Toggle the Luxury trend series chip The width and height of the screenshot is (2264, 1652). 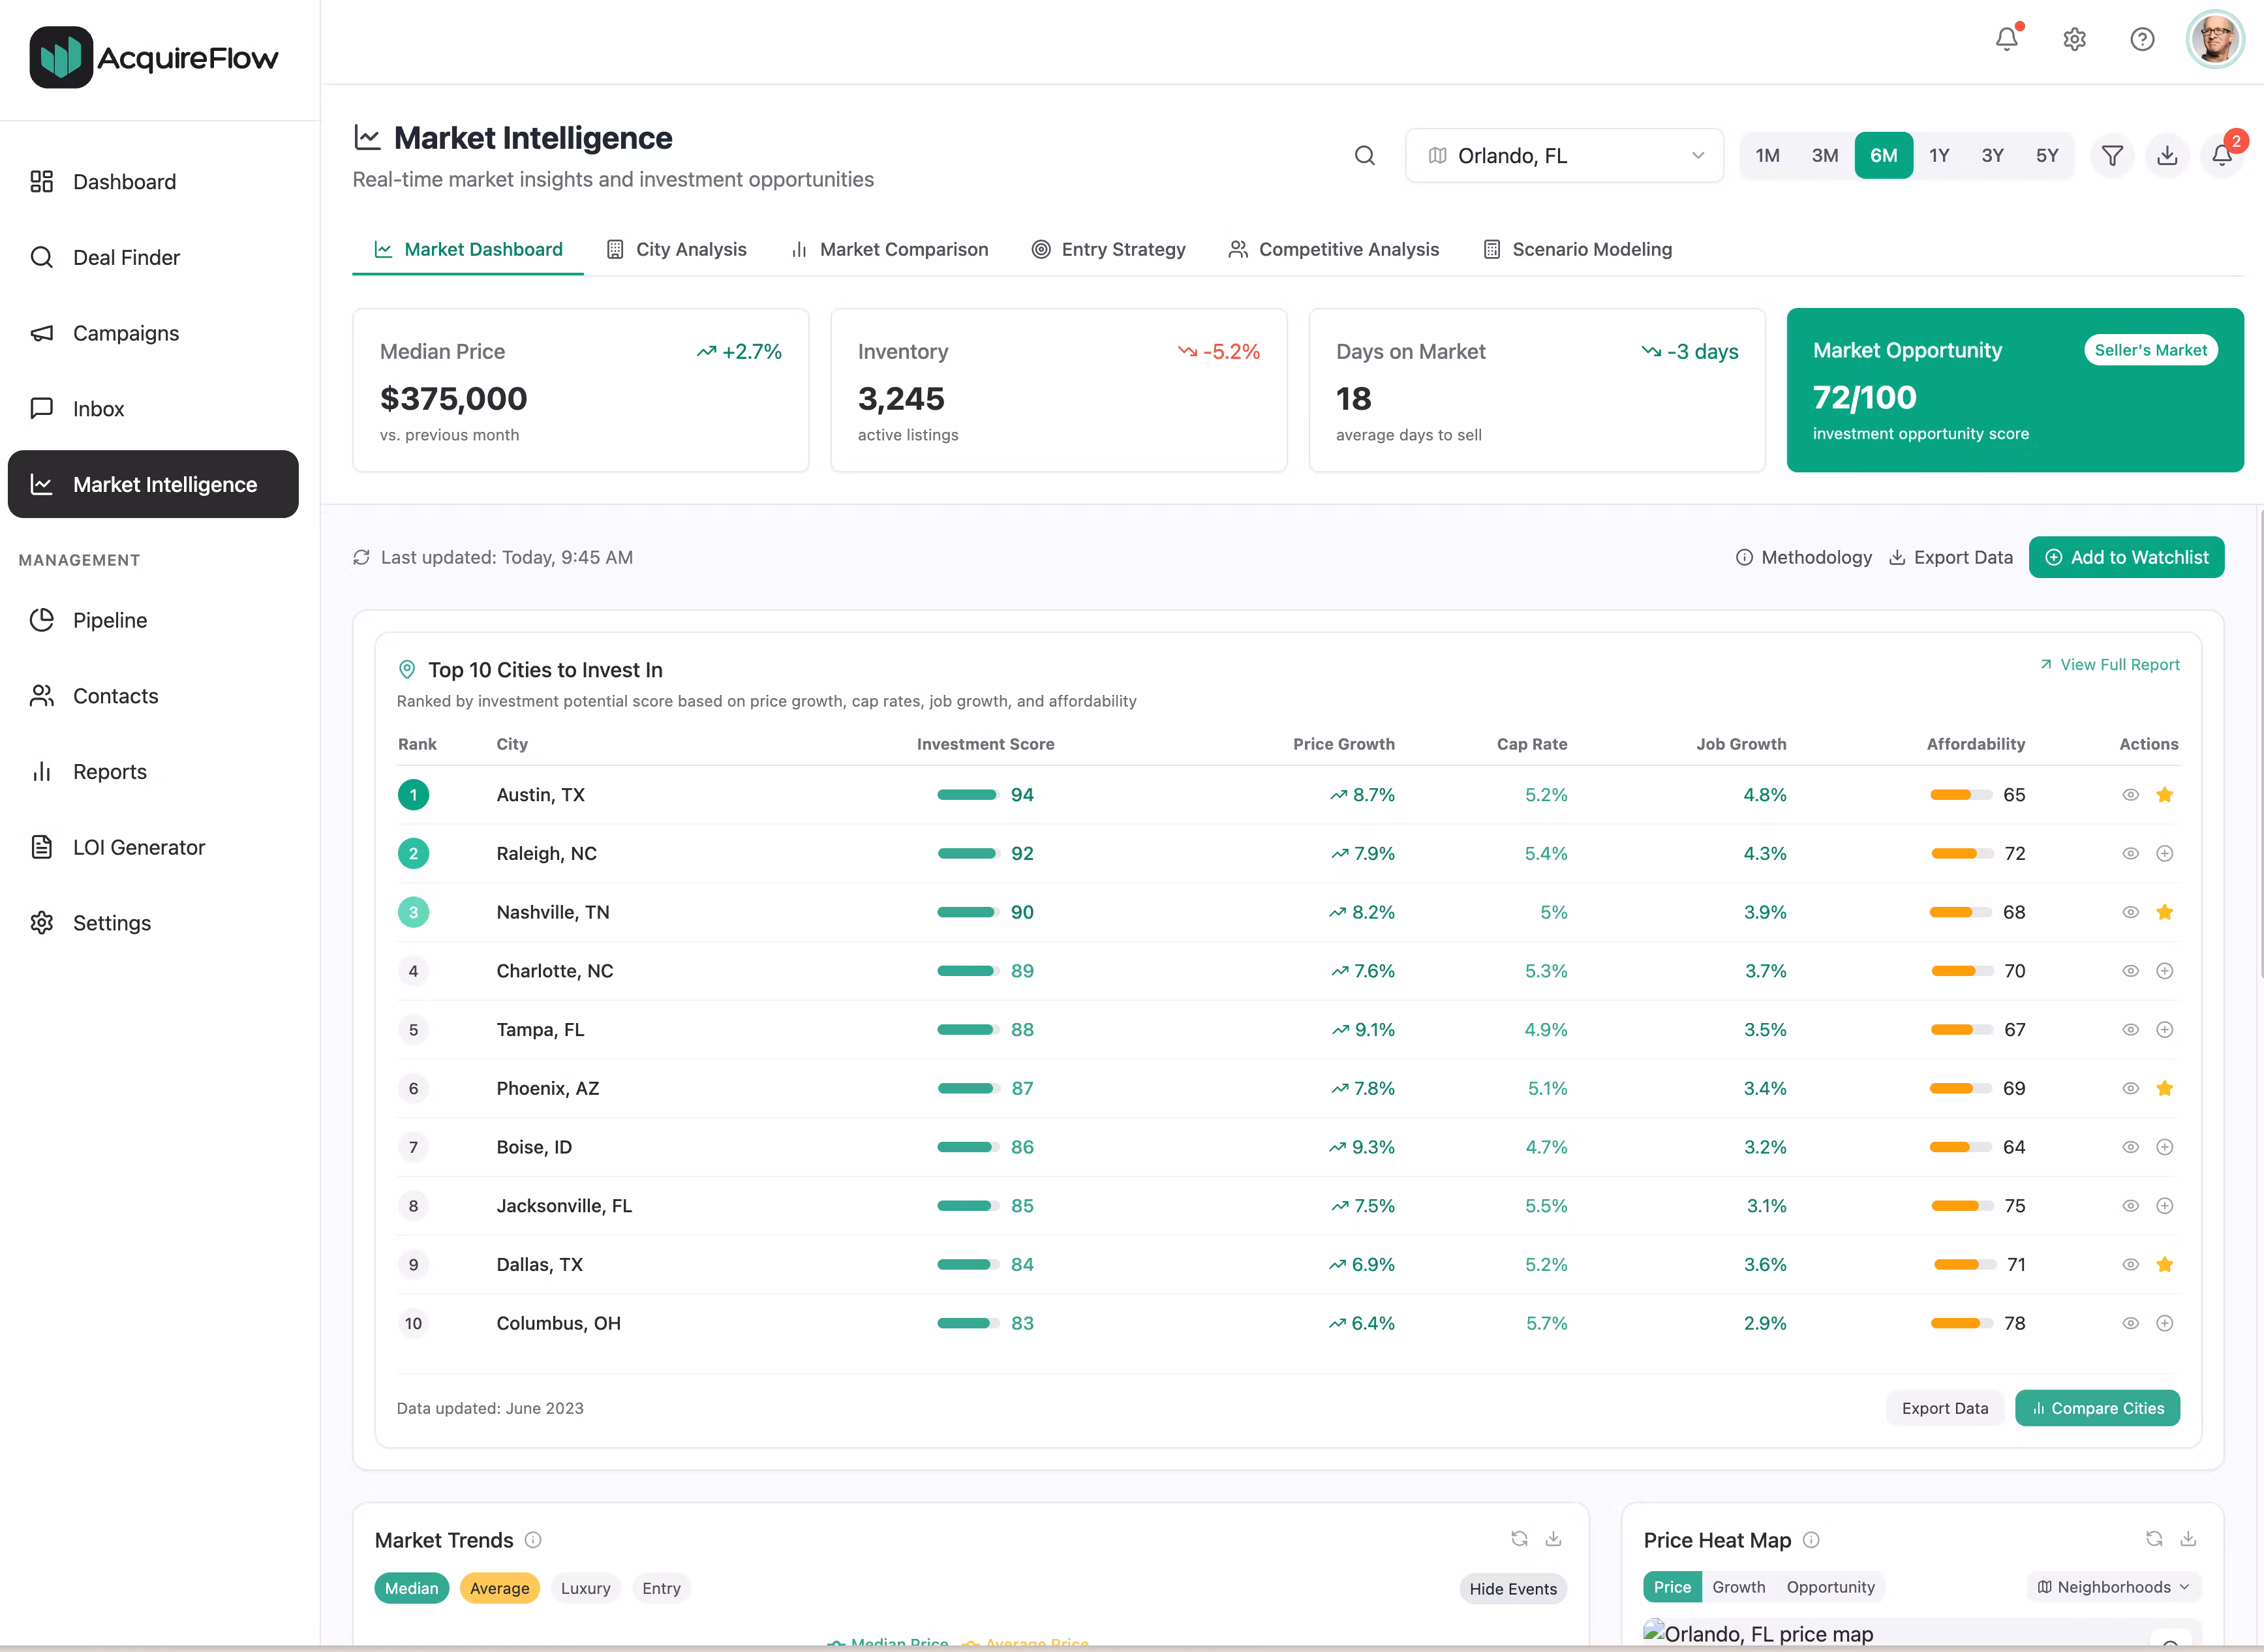(585, 1588)
